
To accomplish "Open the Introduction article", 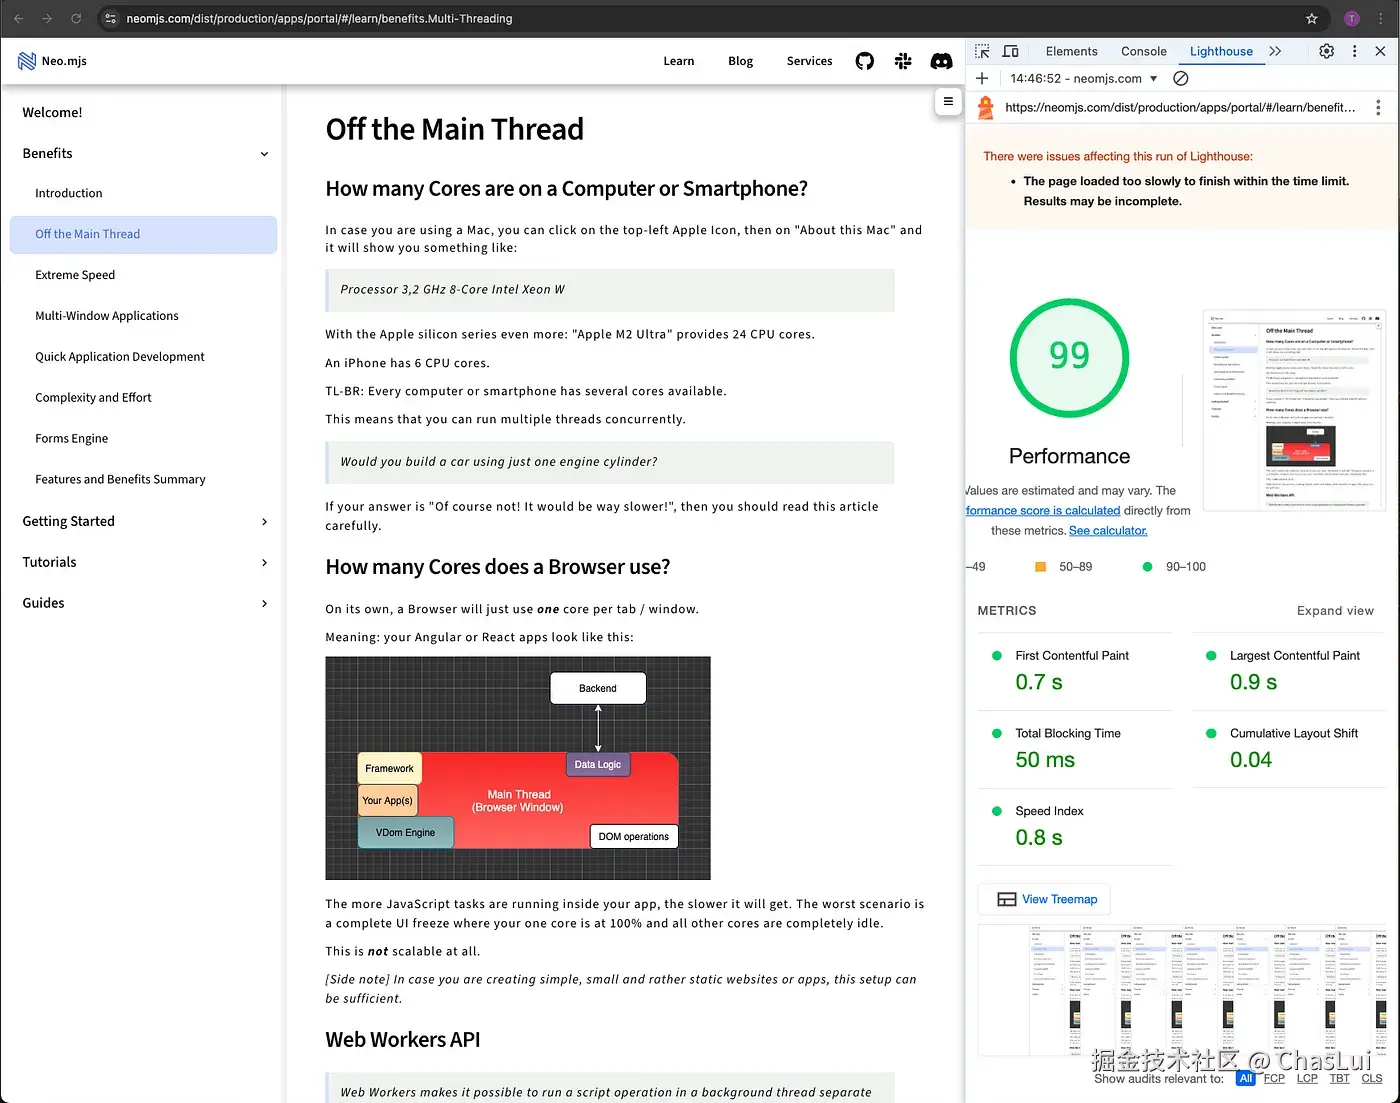I will [145, 193].
